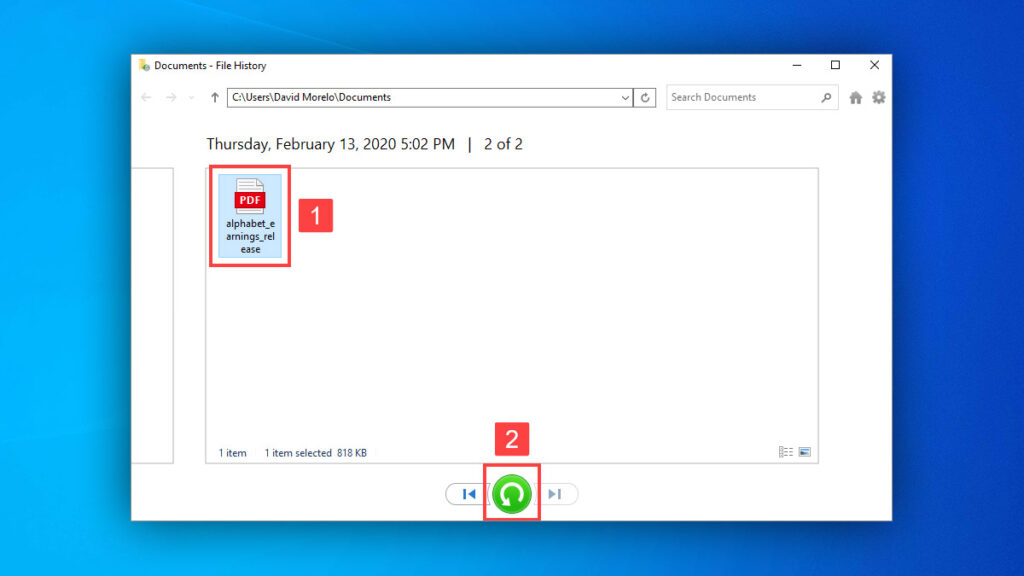Click the Back navigation arrow
1024x576 pixels.
tap(147, 98)
